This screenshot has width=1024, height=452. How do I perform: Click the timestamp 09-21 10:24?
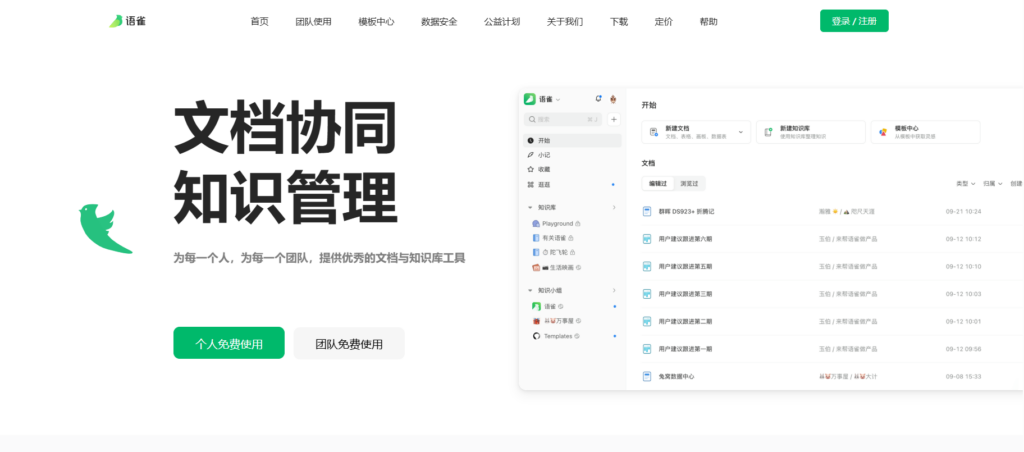[x=963, y=212]
